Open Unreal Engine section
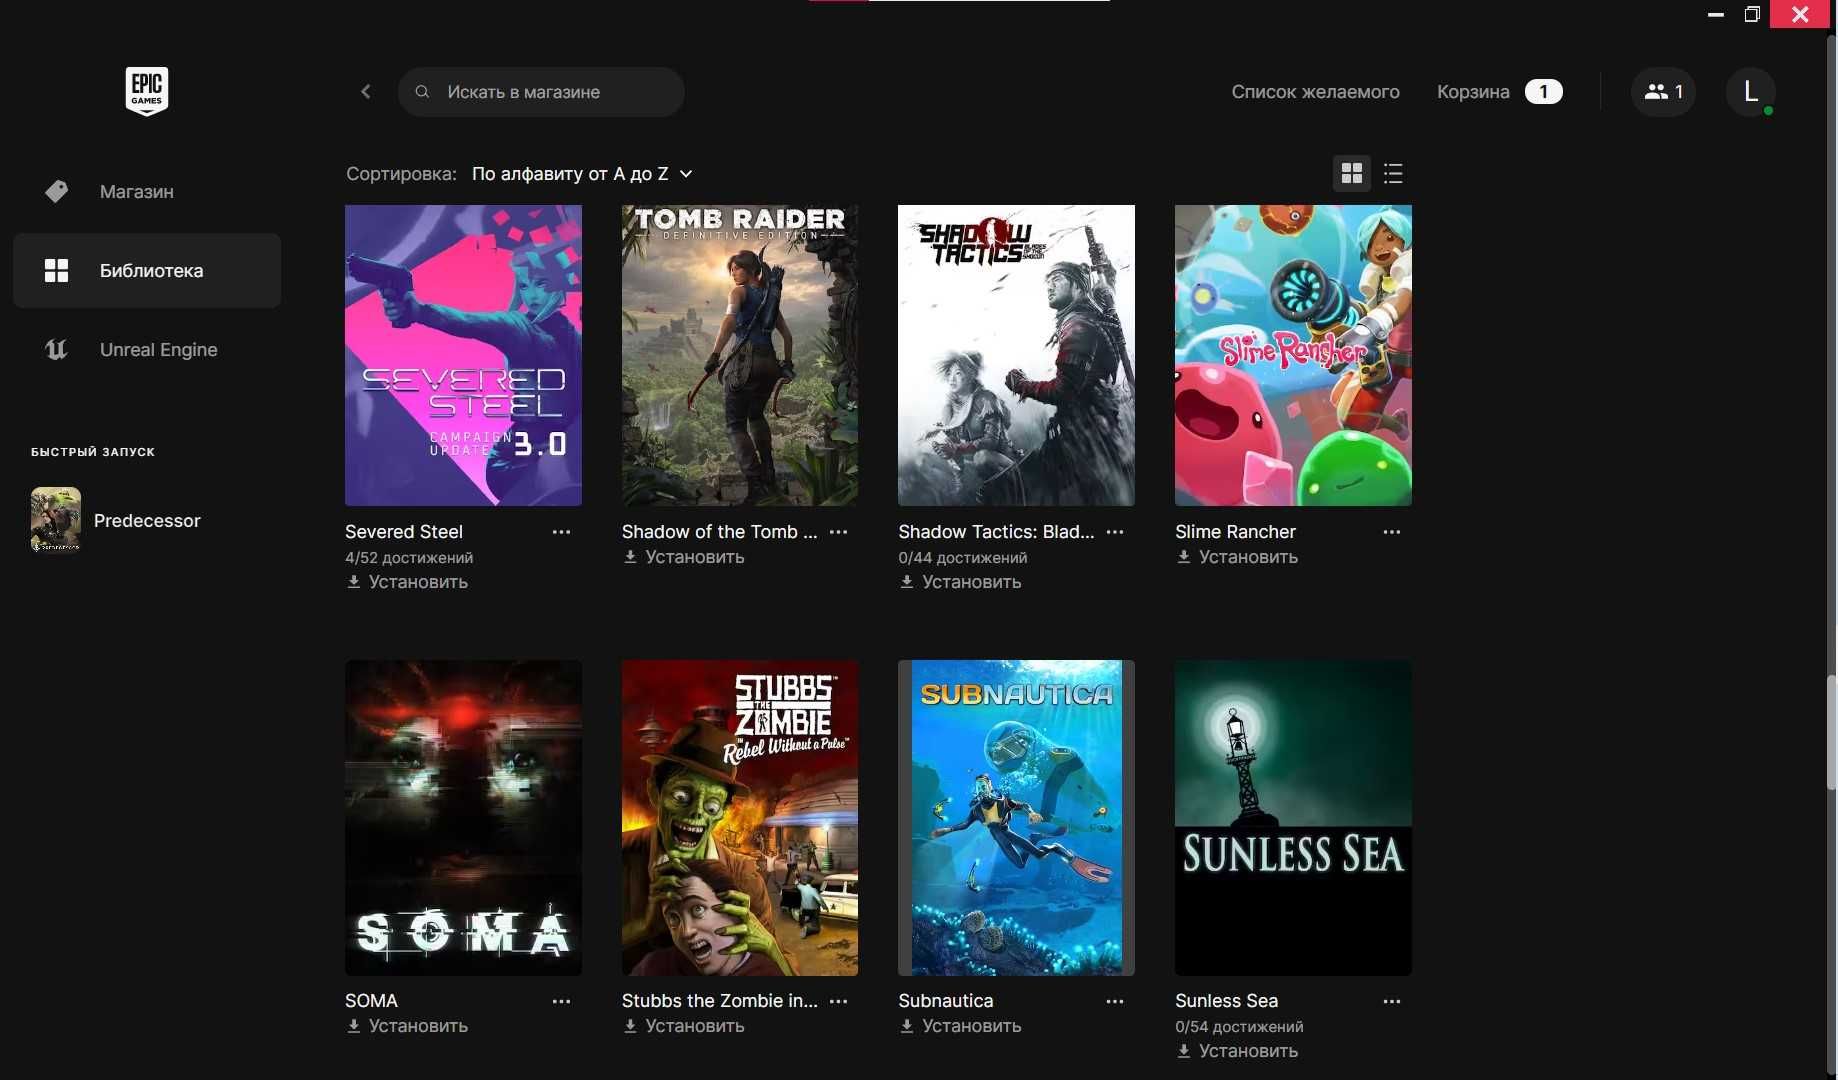 (147, 349)
